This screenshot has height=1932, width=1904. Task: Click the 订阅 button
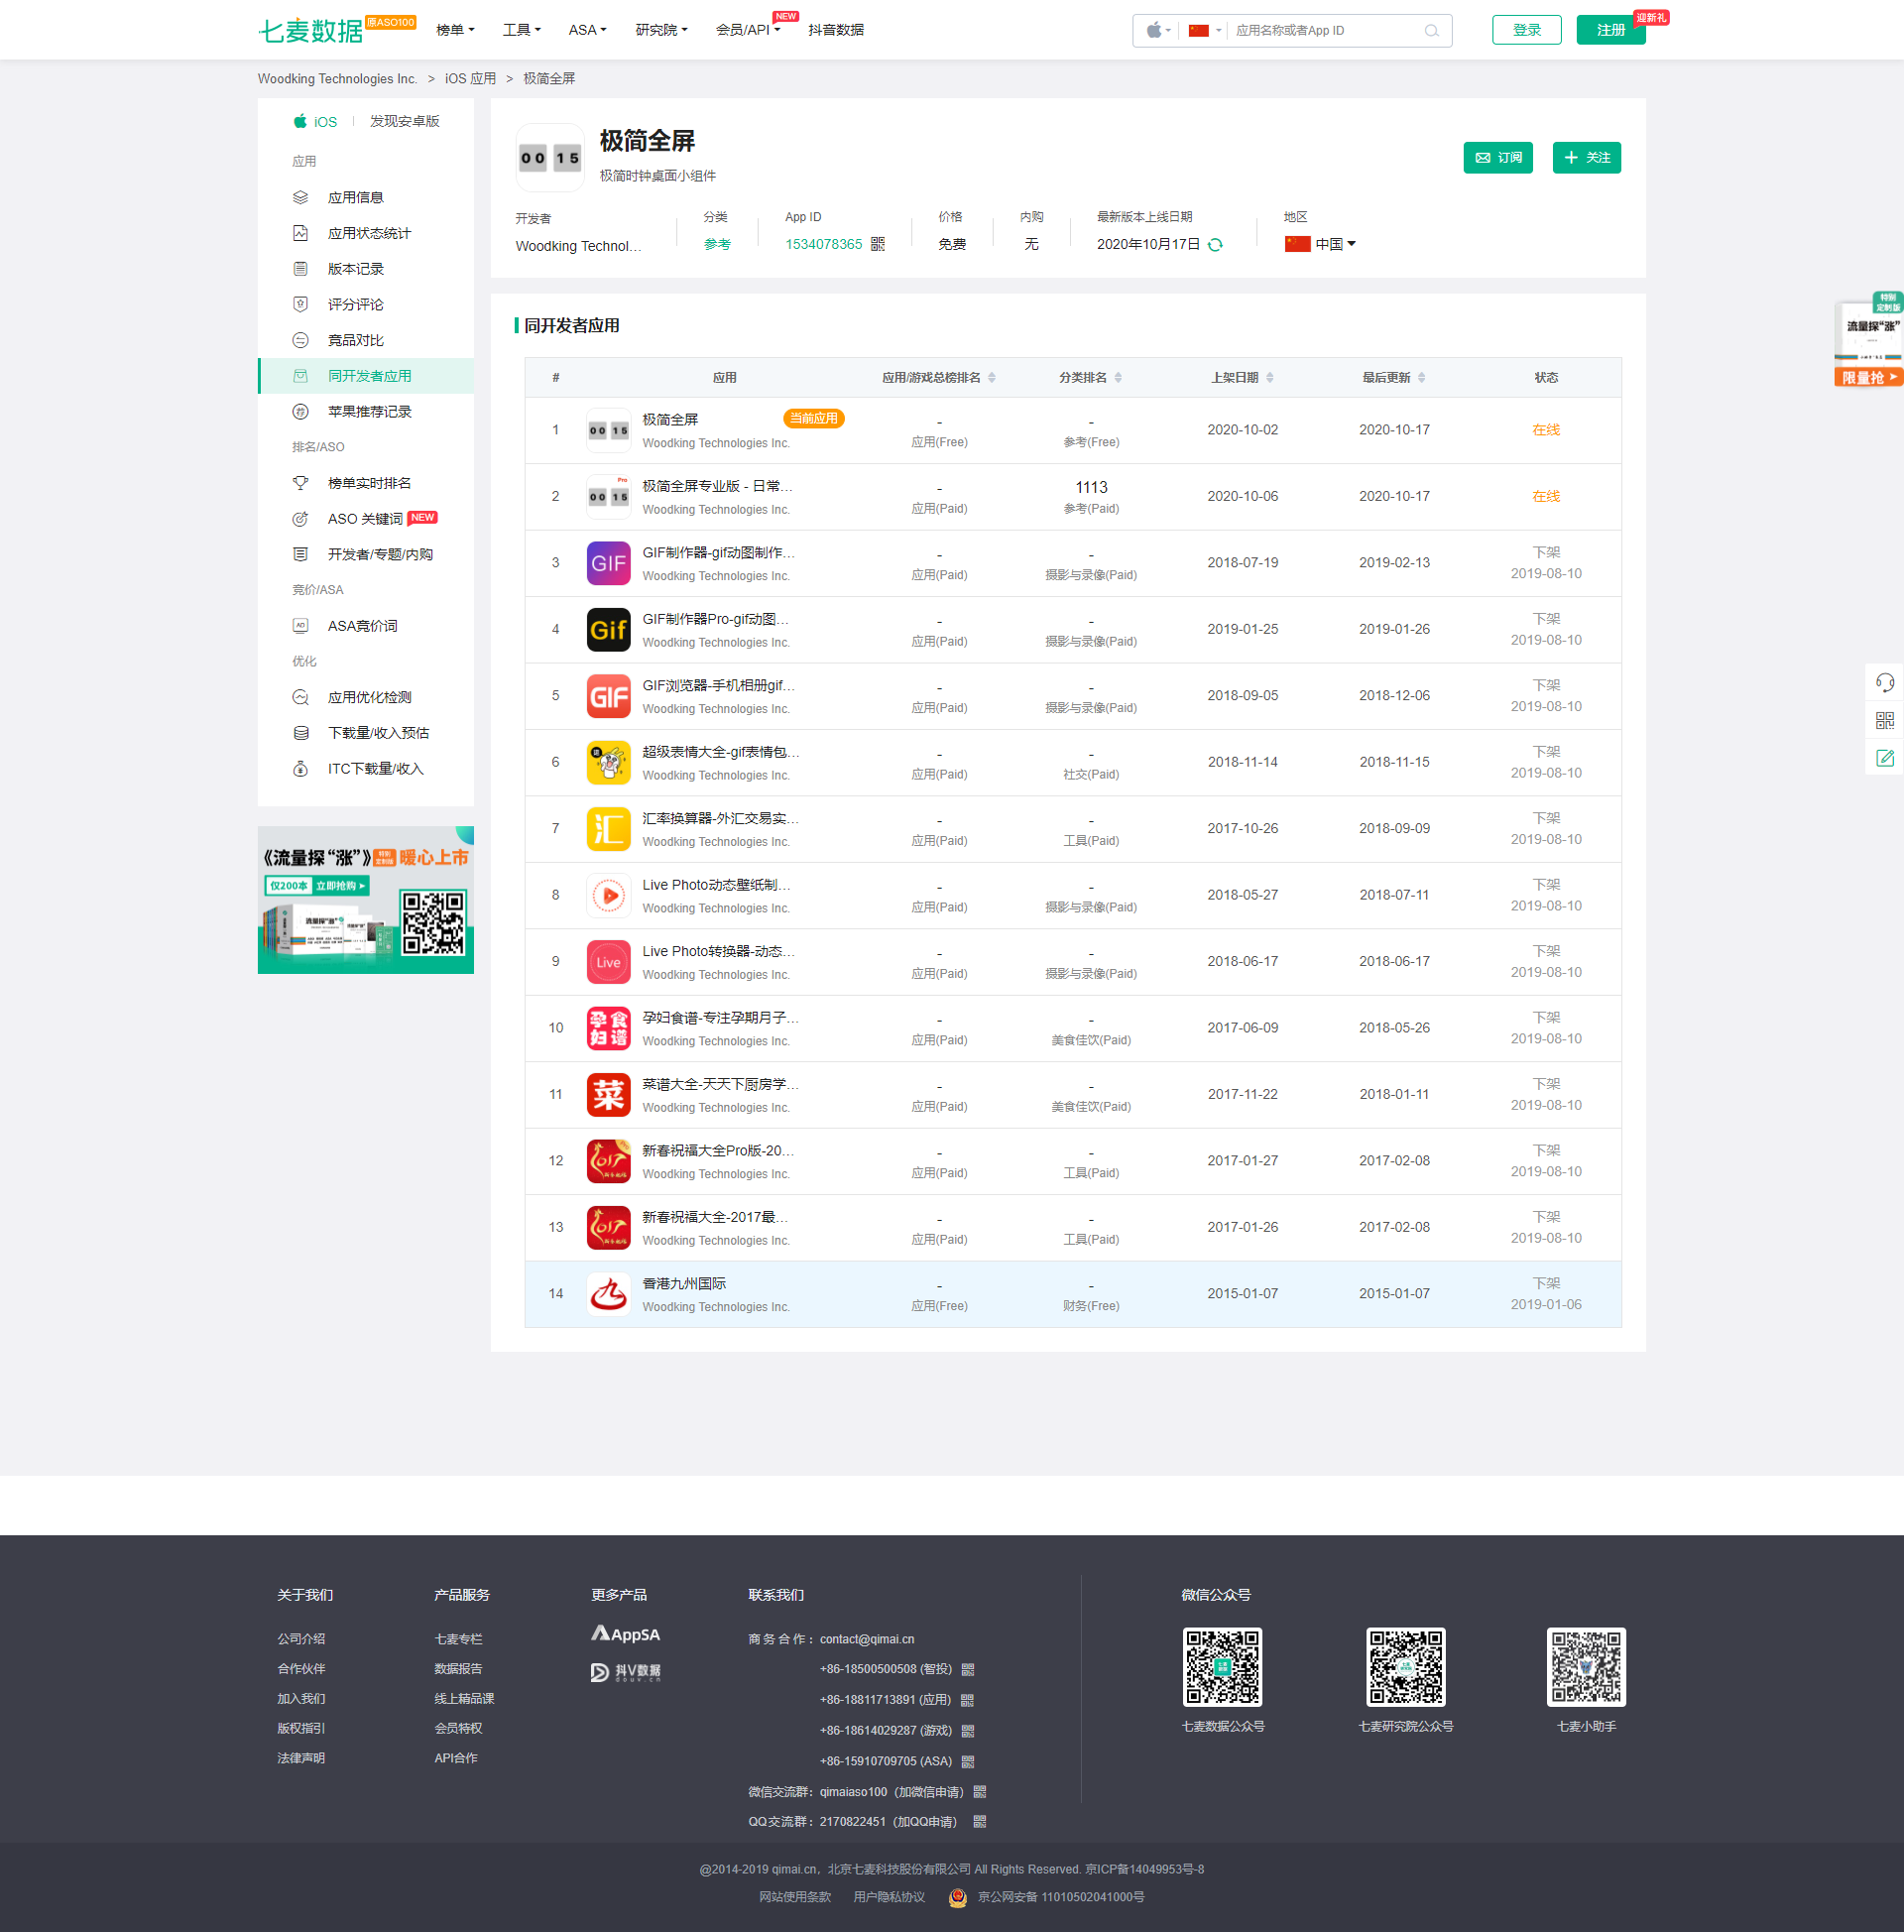pos(1497,158)
